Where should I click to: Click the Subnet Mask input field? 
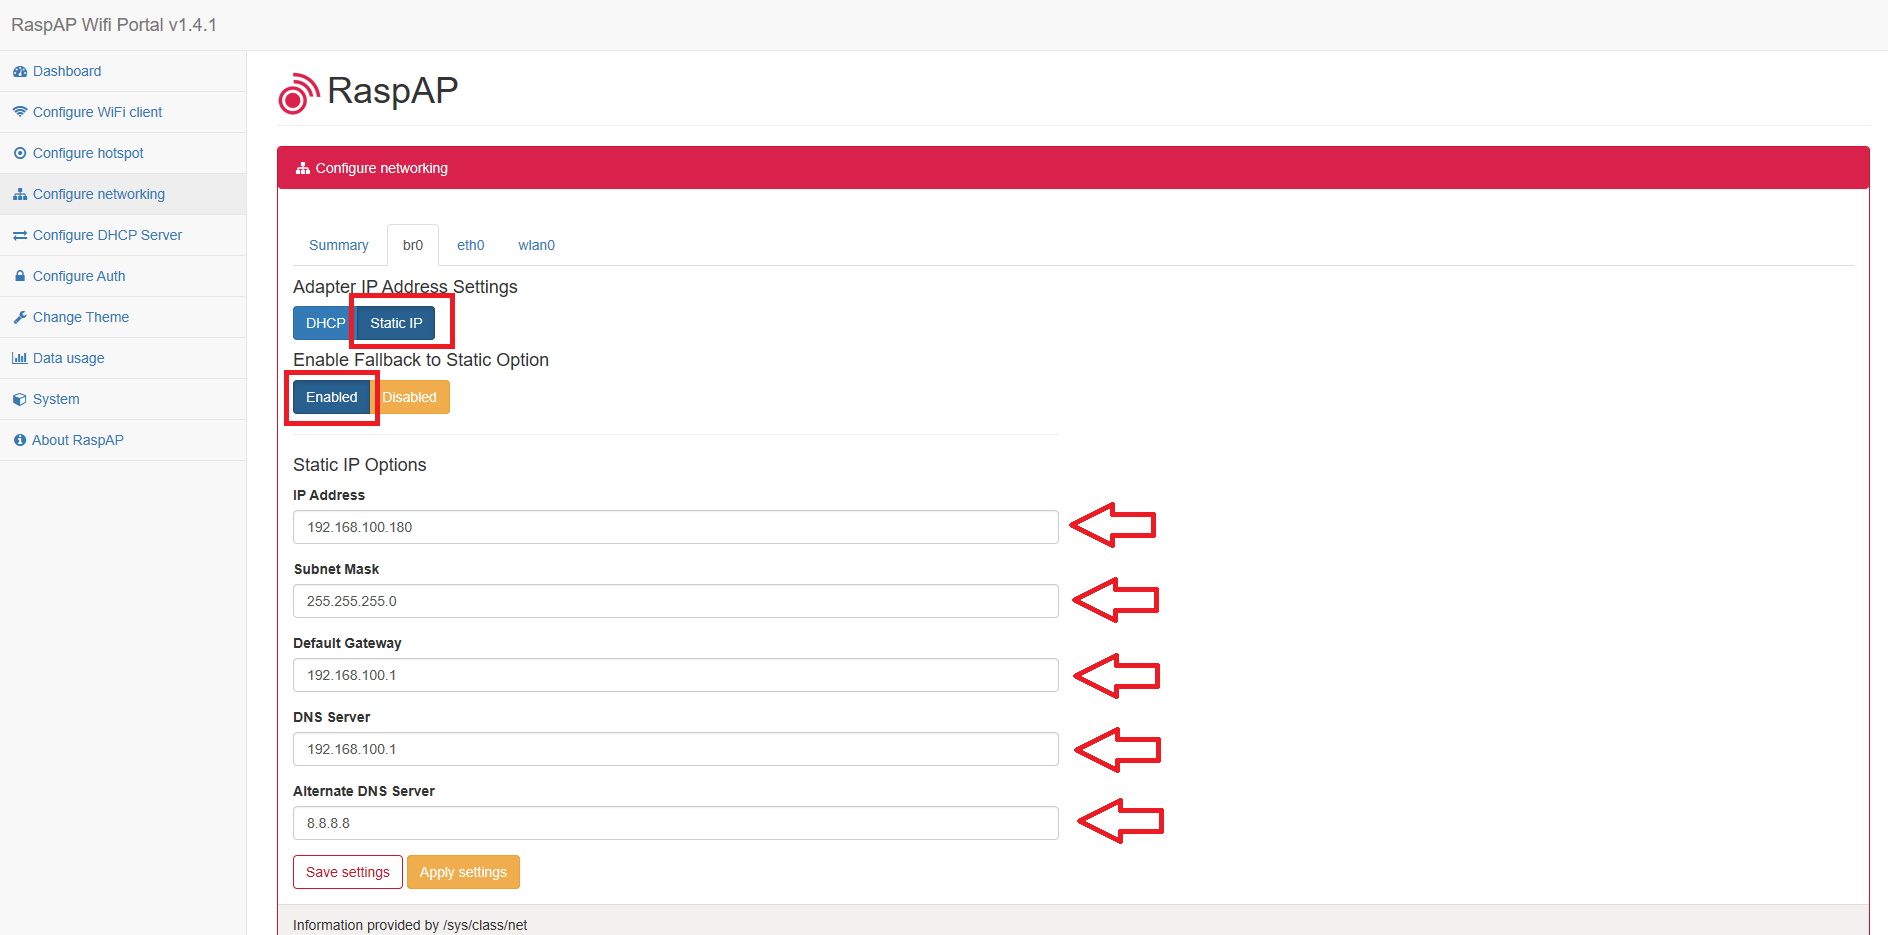676,601
